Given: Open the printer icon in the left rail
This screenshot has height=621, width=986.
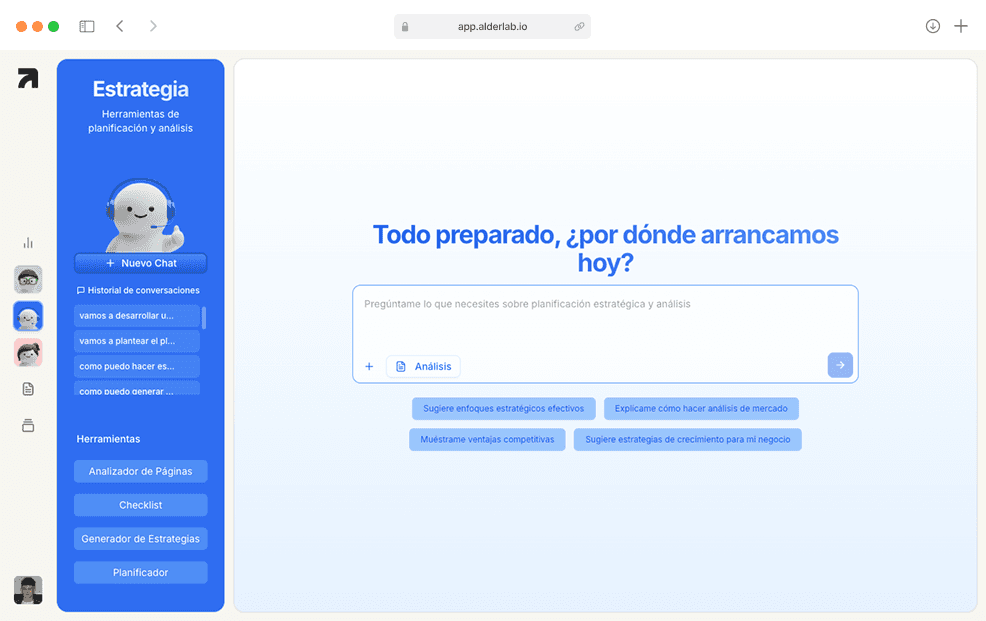Looking at the screenshot, I should click(x=27, y=425).
